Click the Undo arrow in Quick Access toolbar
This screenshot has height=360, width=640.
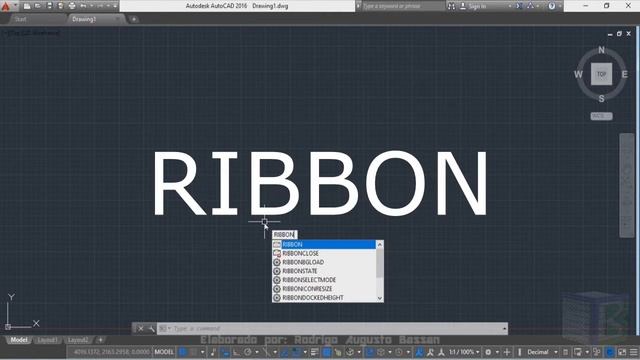tap(83, 6)
